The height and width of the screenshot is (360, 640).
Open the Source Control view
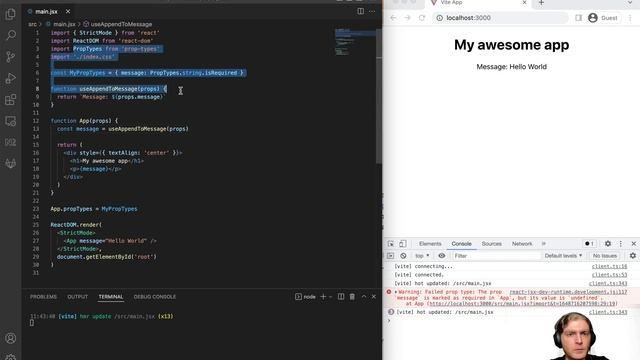point(11,57)
